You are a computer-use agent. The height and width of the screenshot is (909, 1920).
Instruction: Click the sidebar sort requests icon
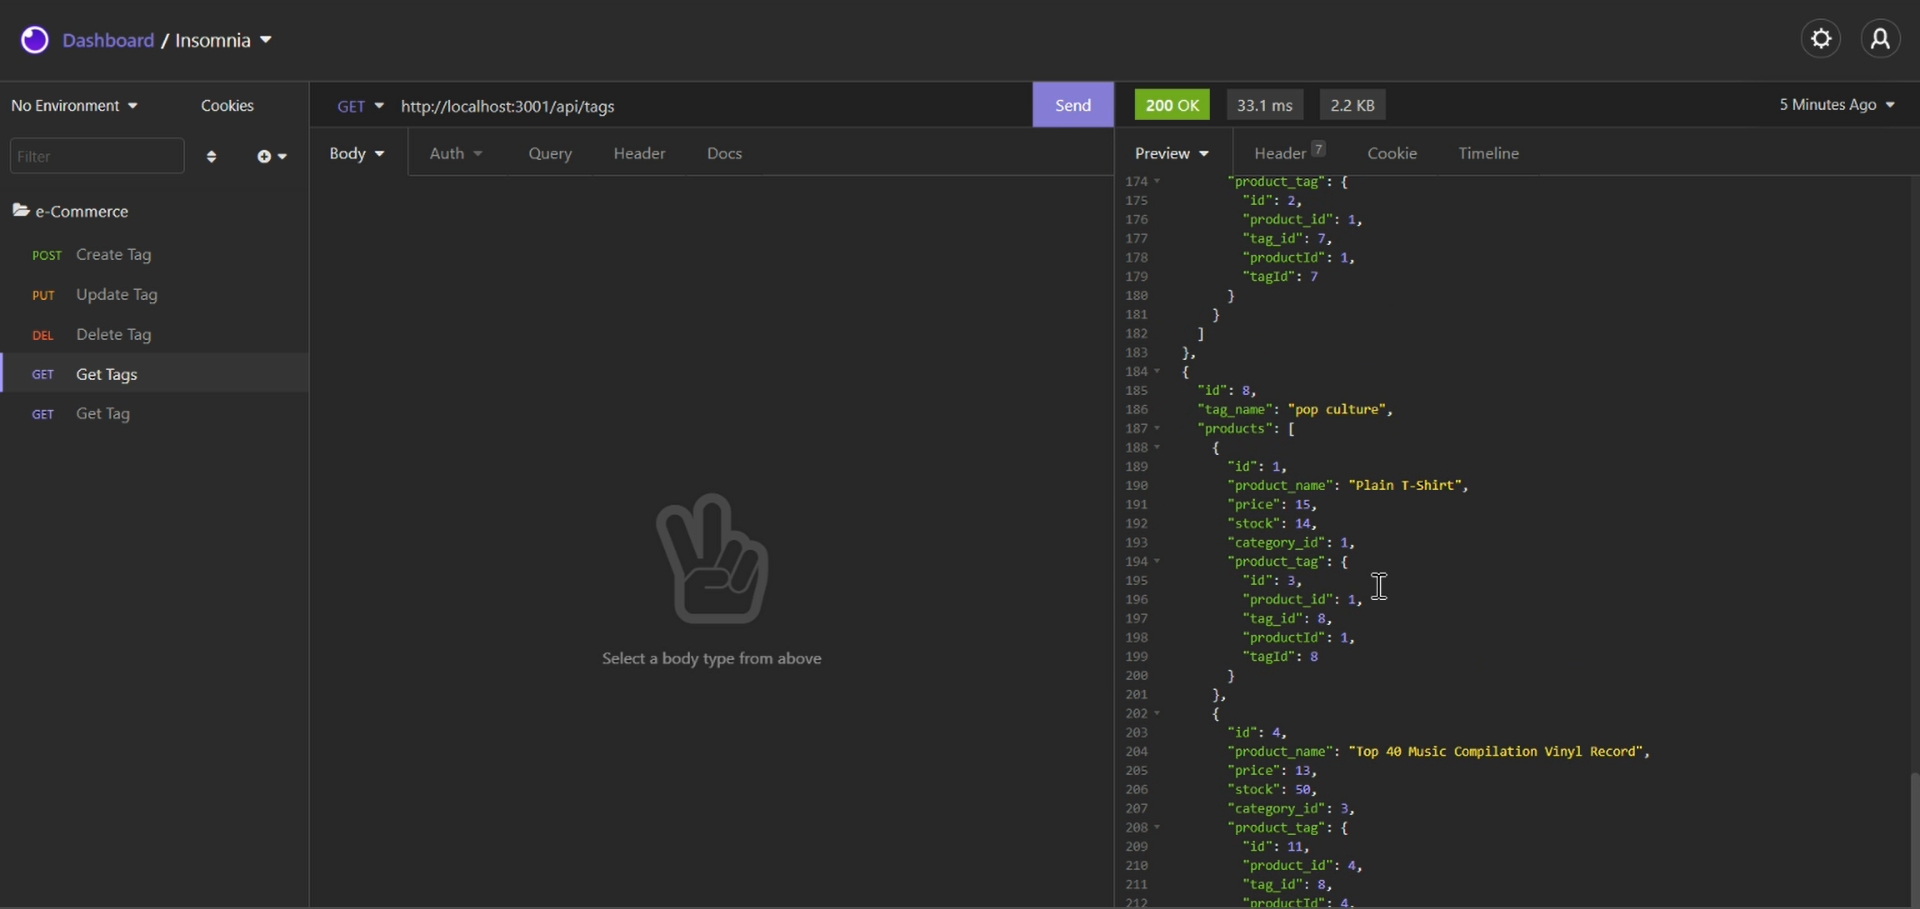(211, 156)
